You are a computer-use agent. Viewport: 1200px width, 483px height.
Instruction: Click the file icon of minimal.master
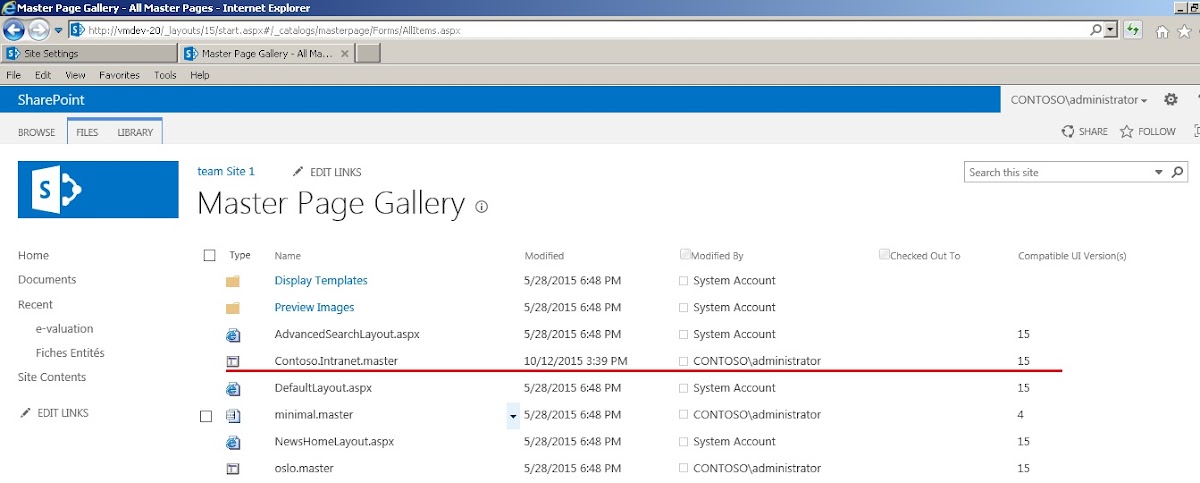233,415
